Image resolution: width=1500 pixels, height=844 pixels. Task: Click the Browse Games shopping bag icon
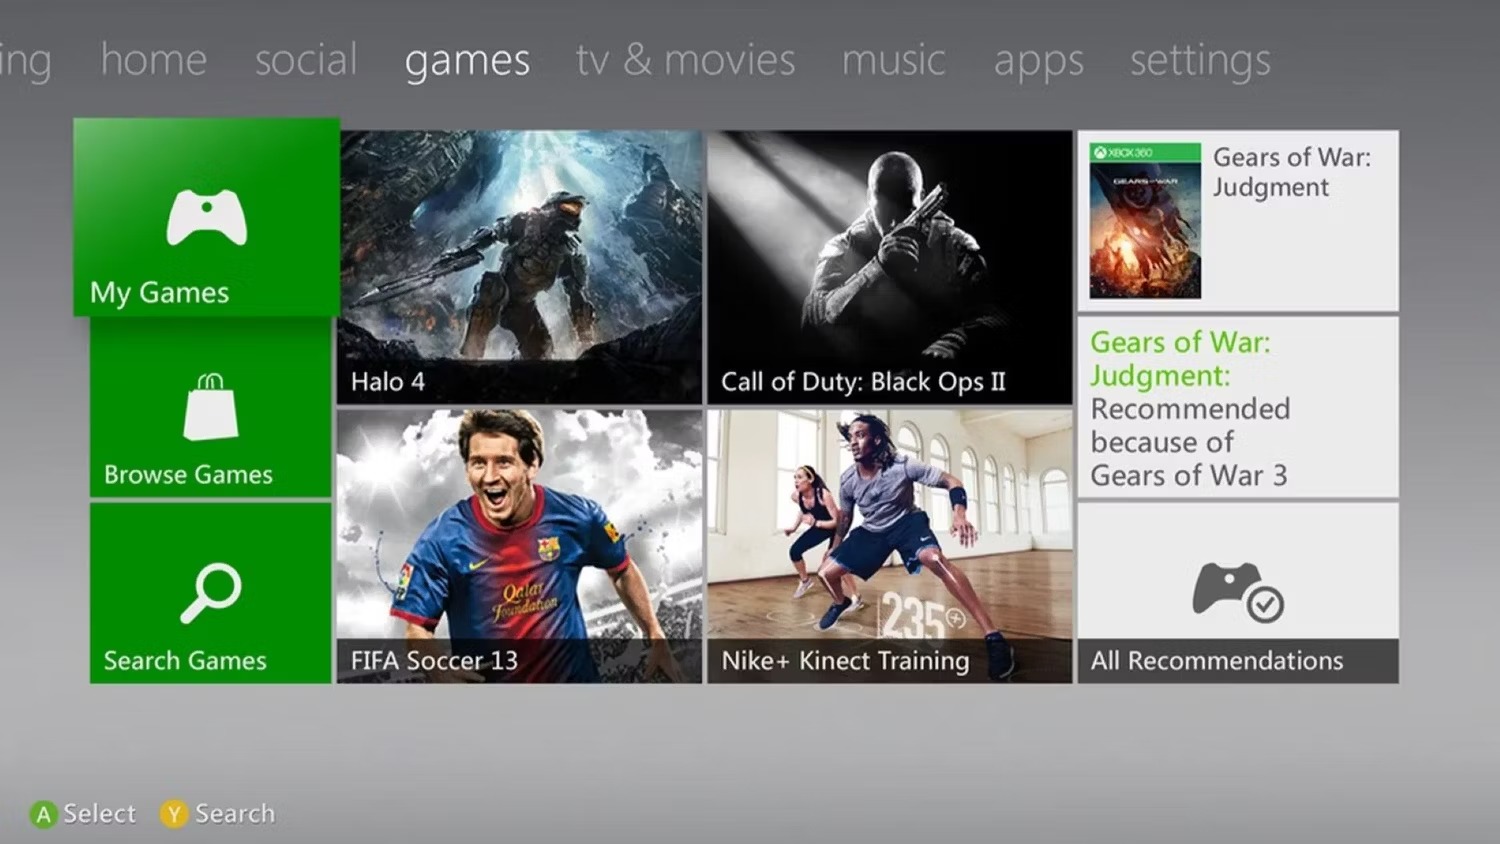point(210,406)
